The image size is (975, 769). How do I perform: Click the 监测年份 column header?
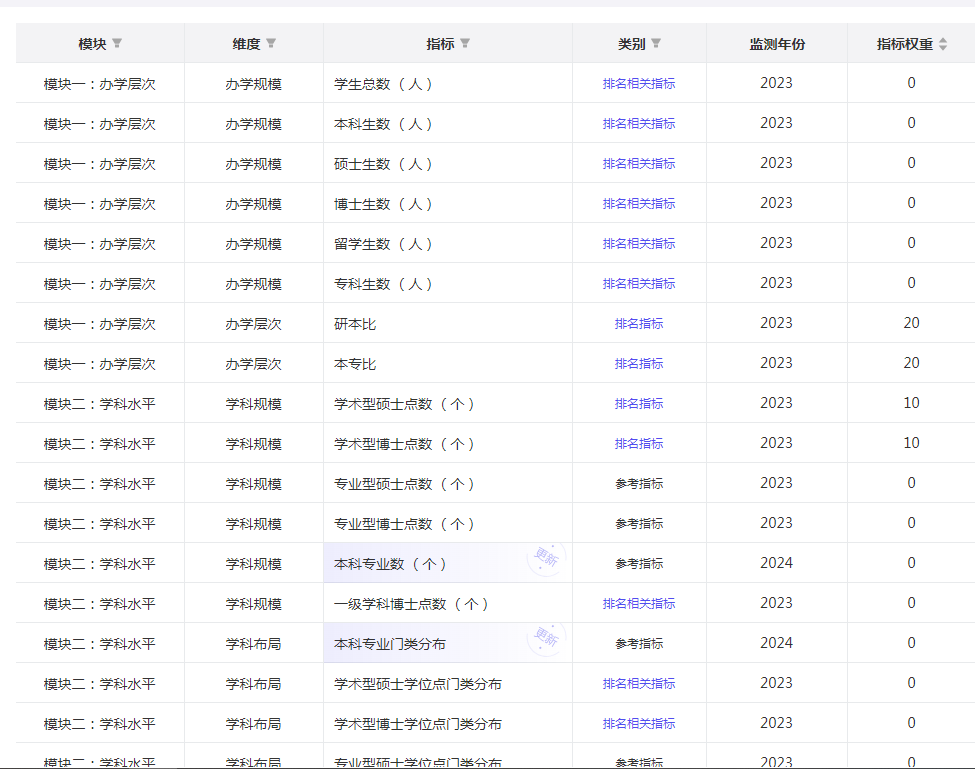pos(777,44)
